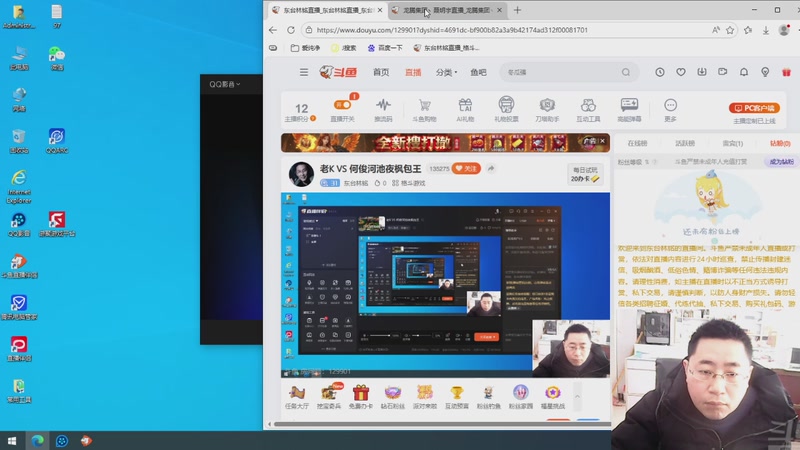Click the orange 关注 follow button
Image resolution: width=800 pixels, height=450 pixels.
466,168
